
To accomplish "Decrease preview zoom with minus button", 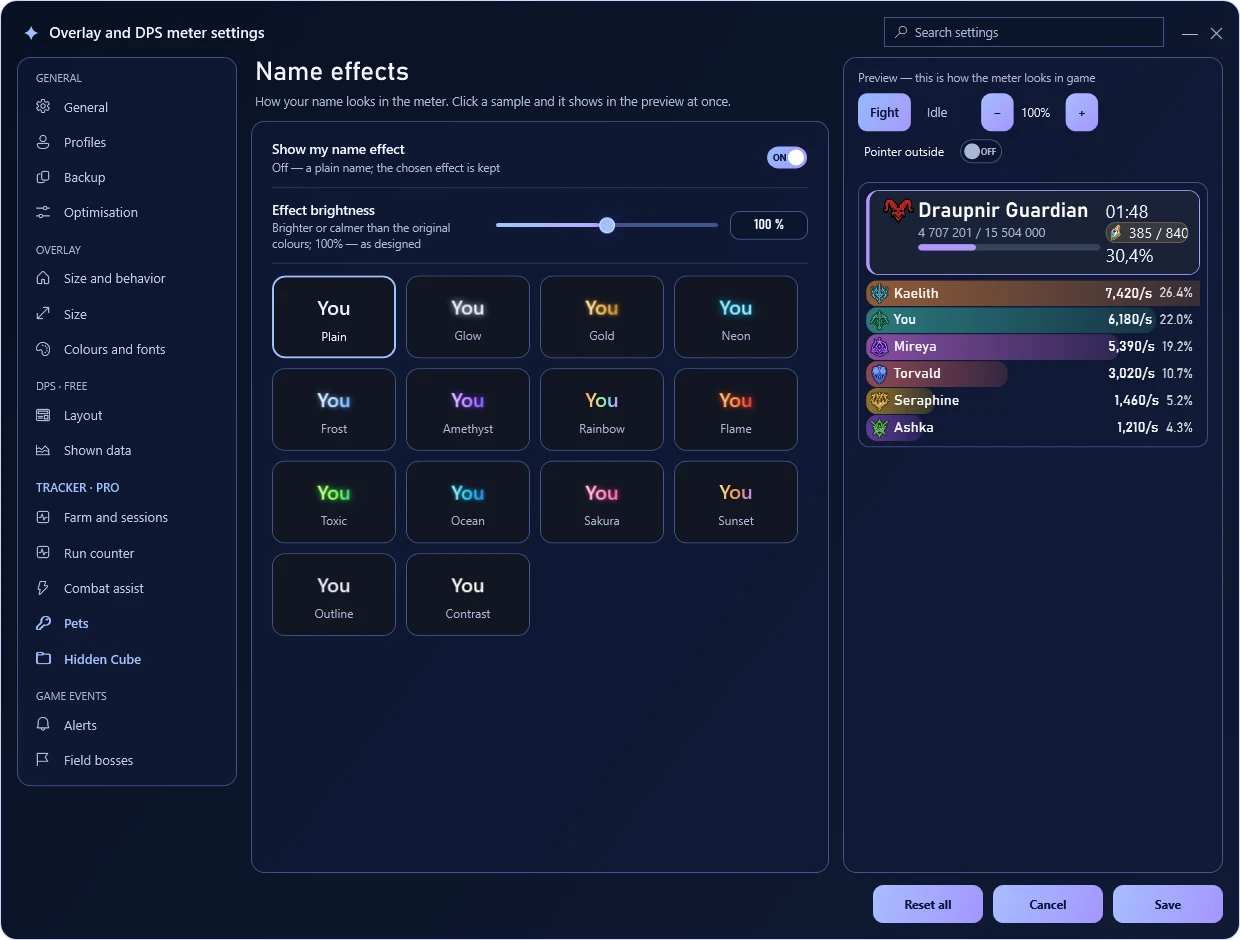I will (997, 113).
